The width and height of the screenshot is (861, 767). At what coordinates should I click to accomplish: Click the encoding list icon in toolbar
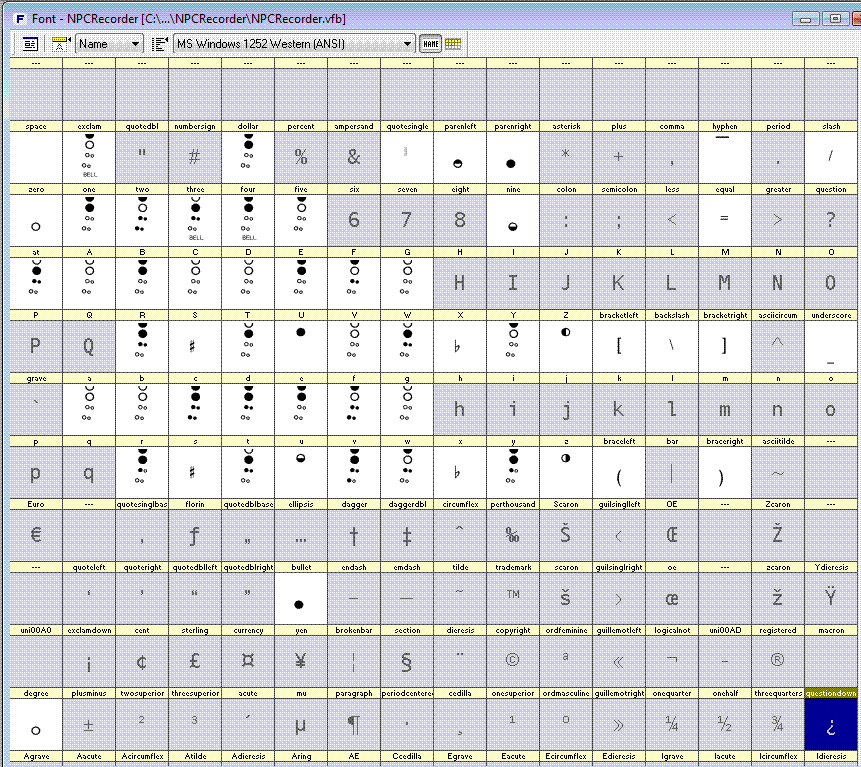click(x=160, y=44)
